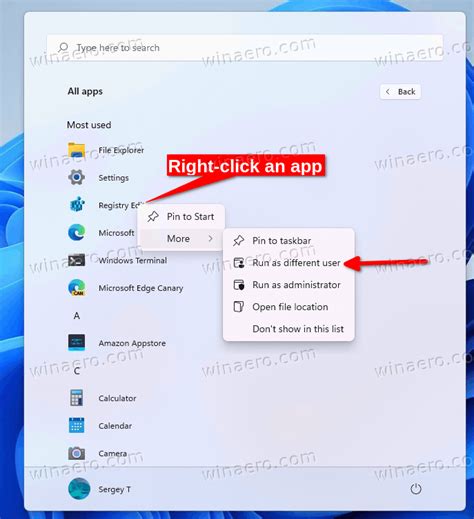
Task: Click the Settings app label
Action: tap(113, 178)
